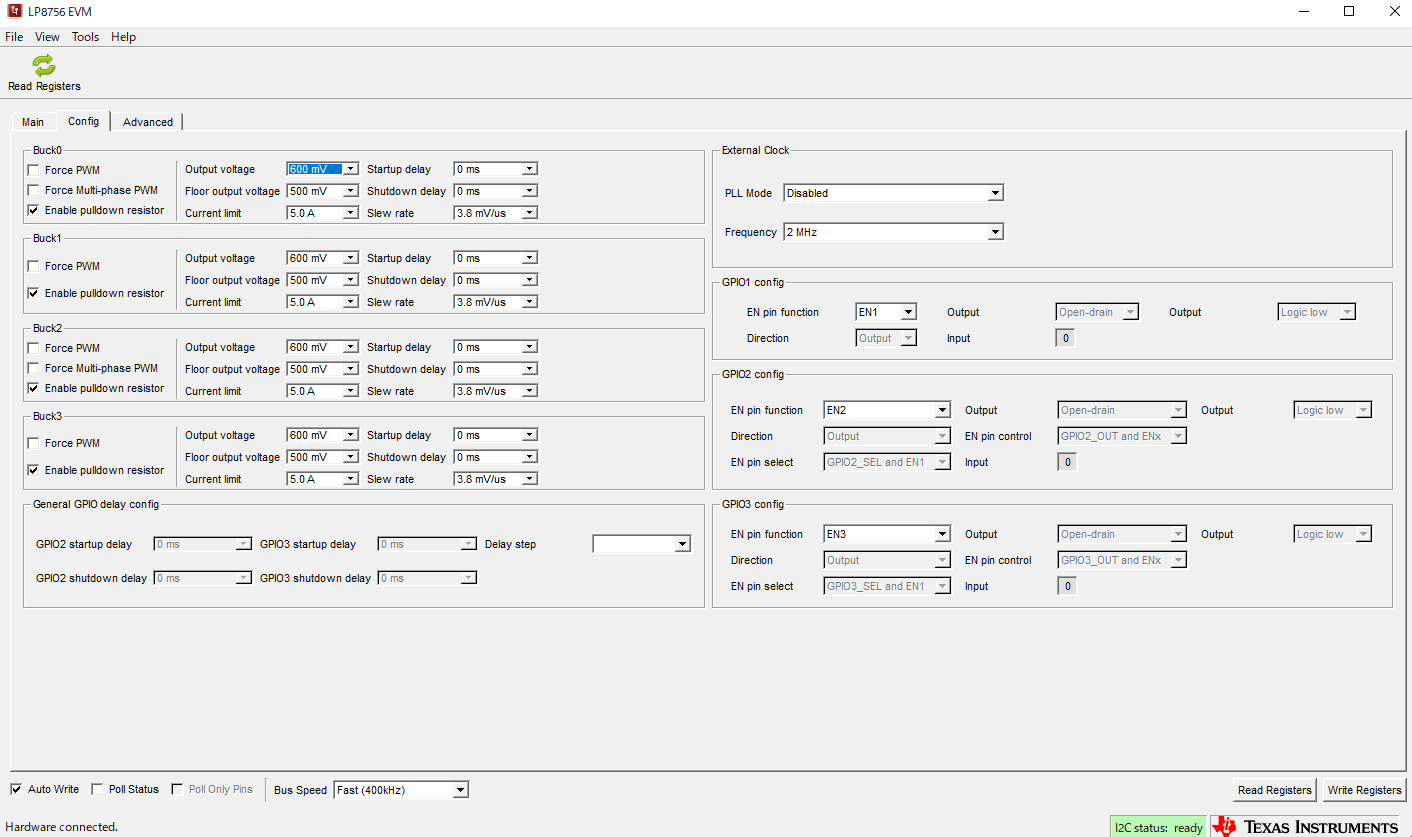Image resolution: width=1412 pixels, height=837 pixels.
Task: Open Buck1 Shutdown delay dropdown
Action: click(x=496, y=280)
